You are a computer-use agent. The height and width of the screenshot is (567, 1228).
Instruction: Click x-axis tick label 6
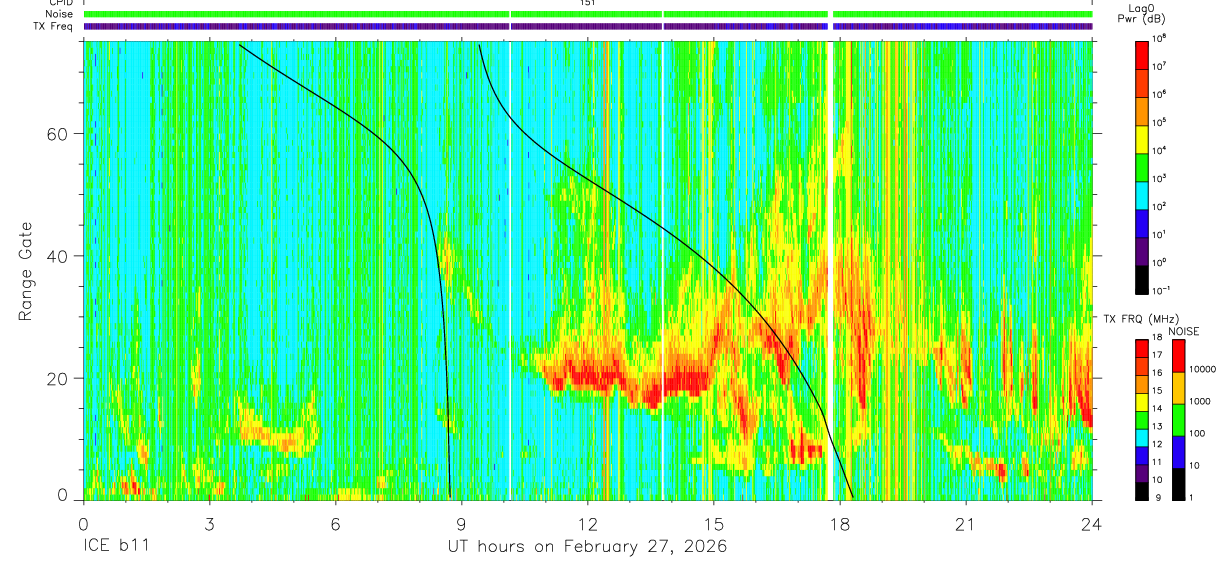coord(335,524)
